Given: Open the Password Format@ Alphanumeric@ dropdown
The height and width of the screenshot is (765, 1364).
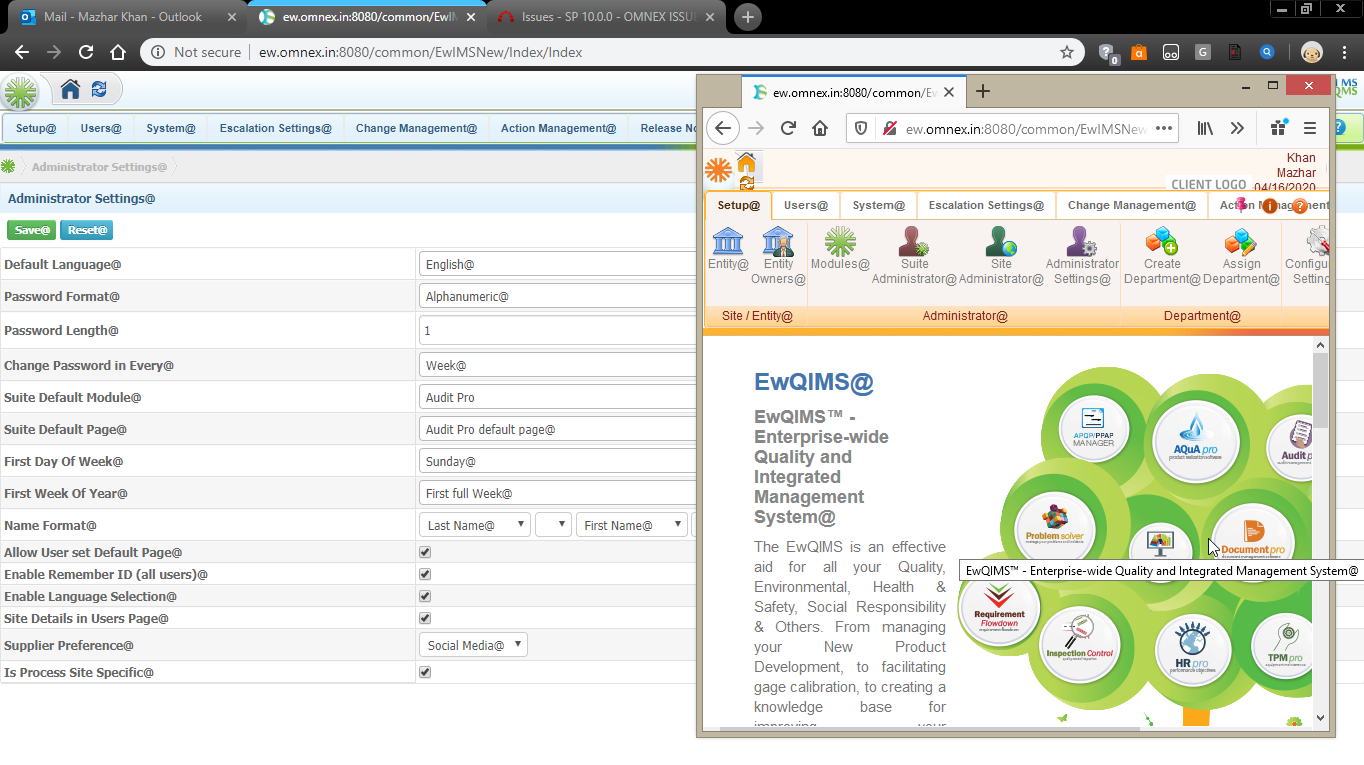Looking at the screenshot, I should 557,297.
